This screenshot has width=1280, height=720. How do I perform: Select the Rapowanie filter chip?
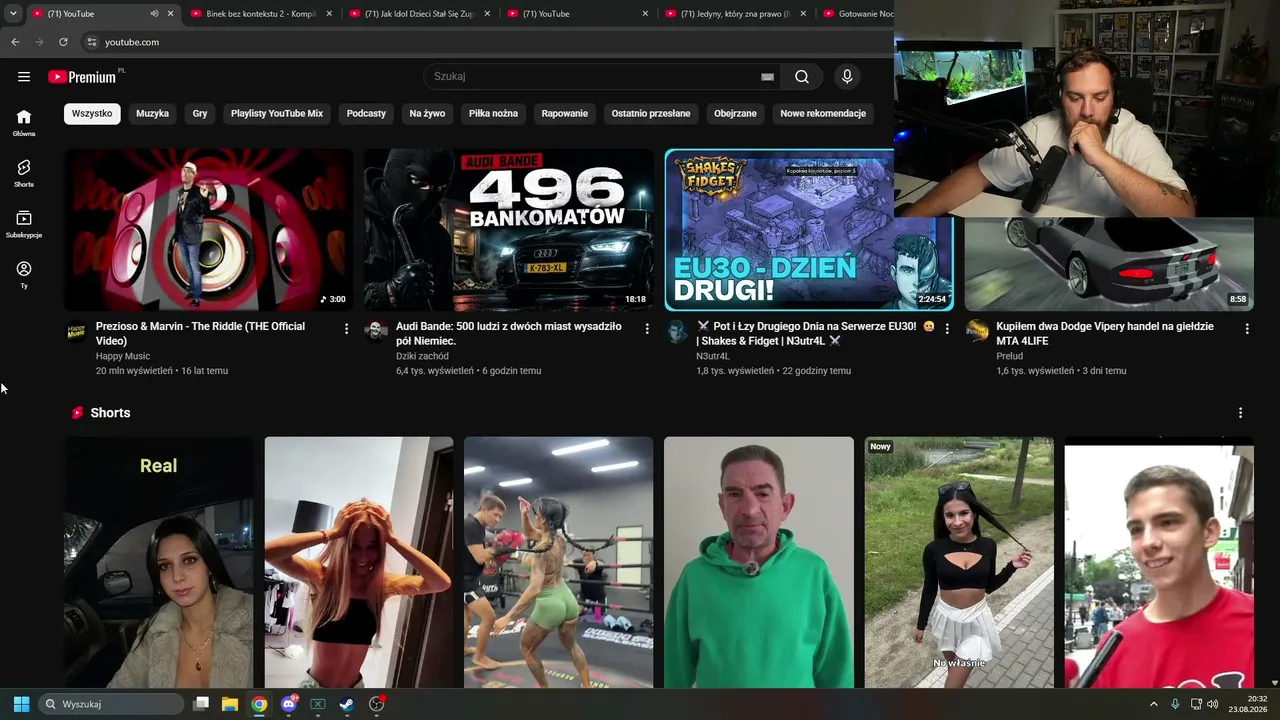tap(565, 114)
